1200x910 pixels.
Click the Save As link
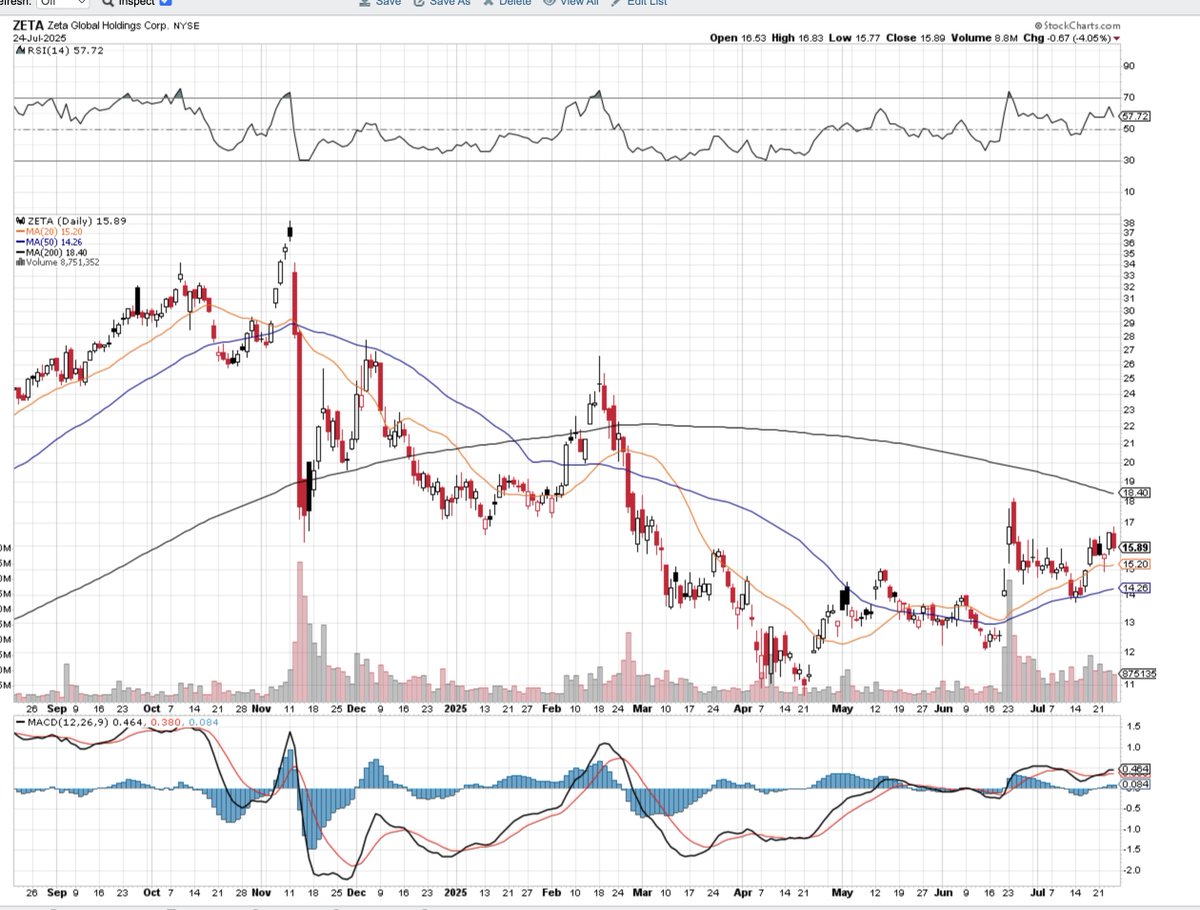(441, 3)
